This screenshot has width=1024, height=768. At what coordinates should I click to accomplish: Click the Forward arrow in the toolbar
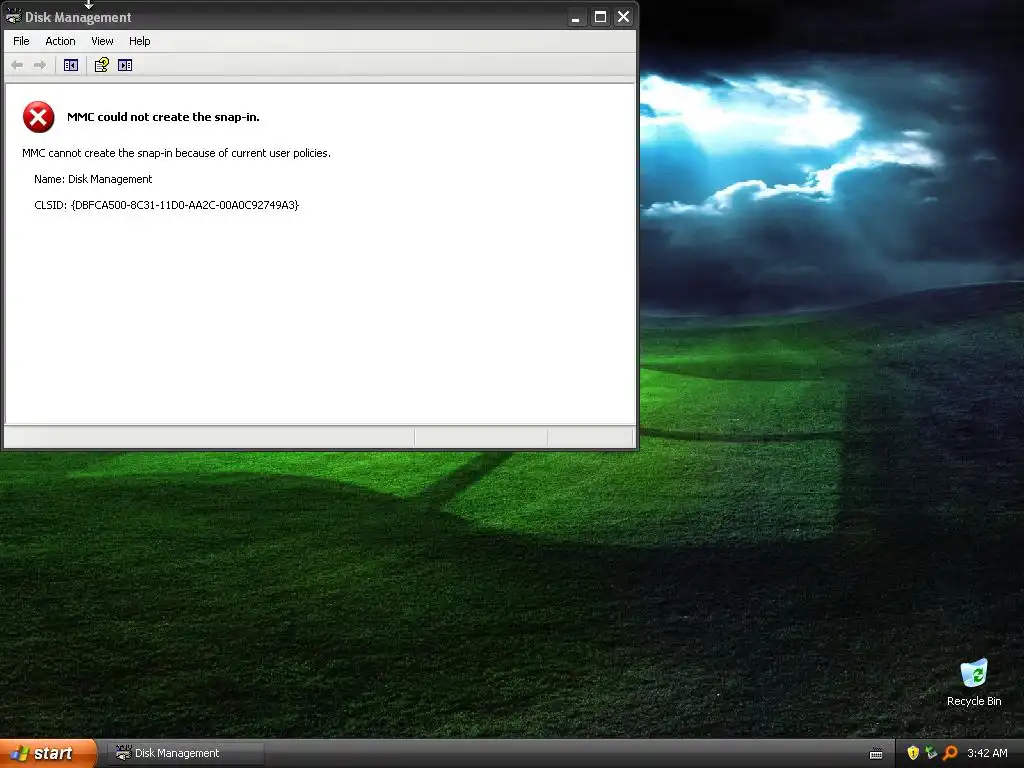click(40, 65)
